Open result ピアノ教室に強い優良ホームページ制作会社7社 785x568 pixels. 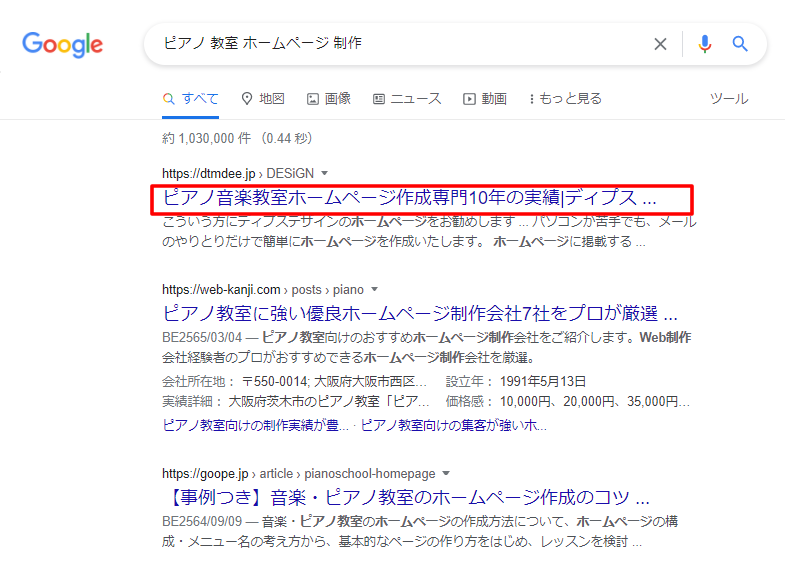click(420, 314)
